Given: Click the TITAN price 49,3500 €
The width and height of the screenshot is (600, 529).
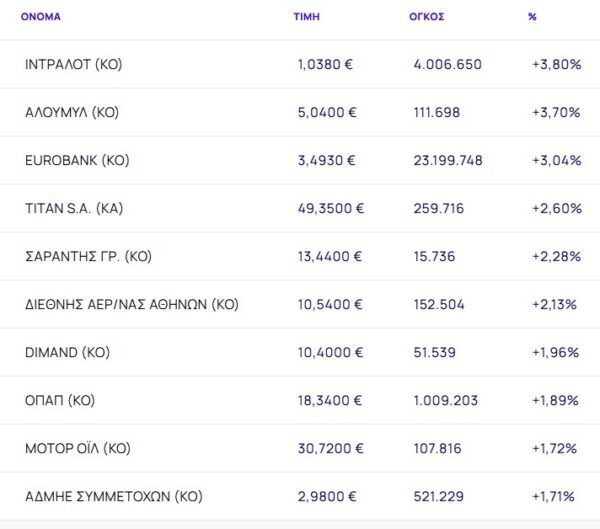Looking at the screenshot, I should (331, 209).
